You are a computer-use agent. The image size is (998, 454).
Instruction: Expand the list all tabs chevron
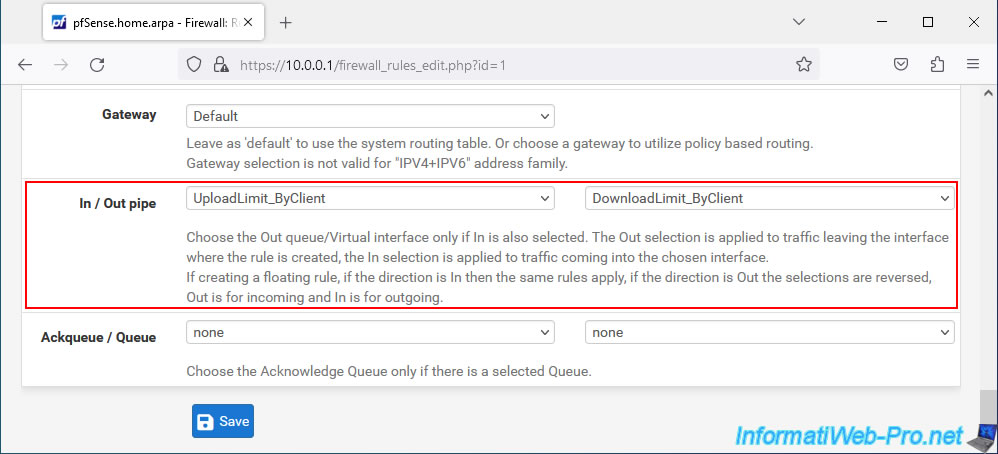tap(799, 22)
